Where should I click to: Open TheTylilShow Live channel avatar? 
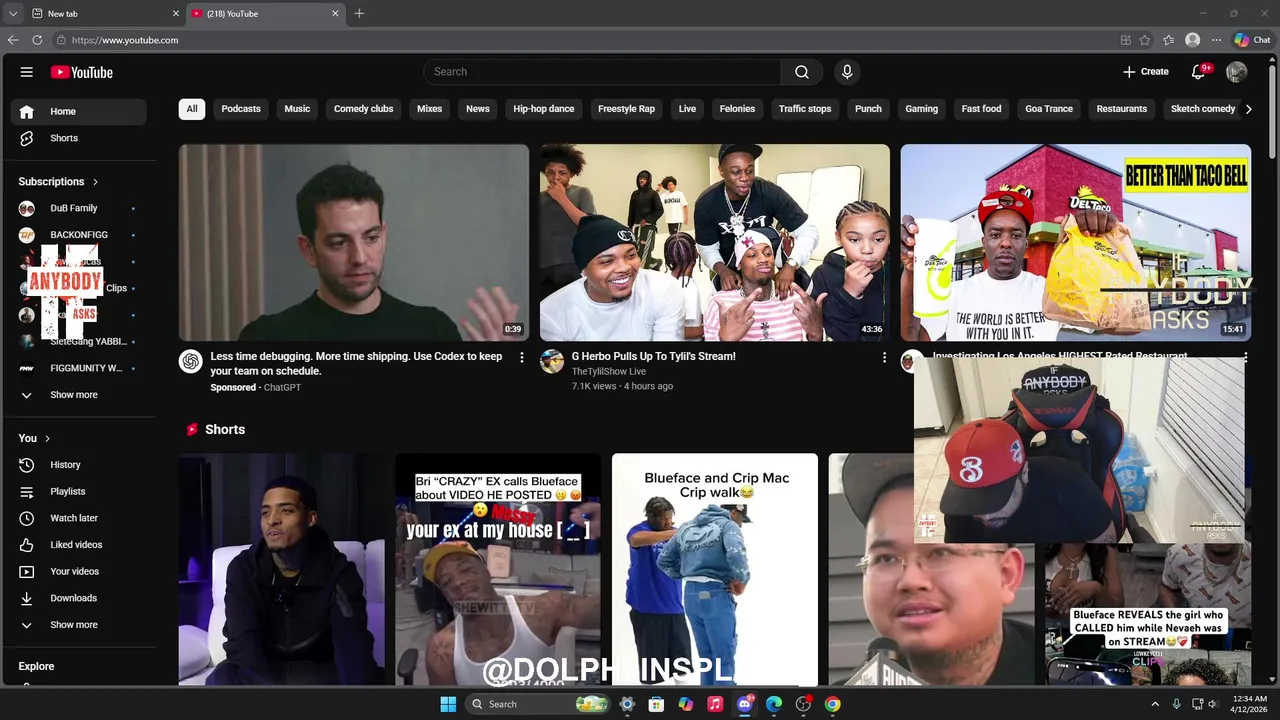click(552, 361)
